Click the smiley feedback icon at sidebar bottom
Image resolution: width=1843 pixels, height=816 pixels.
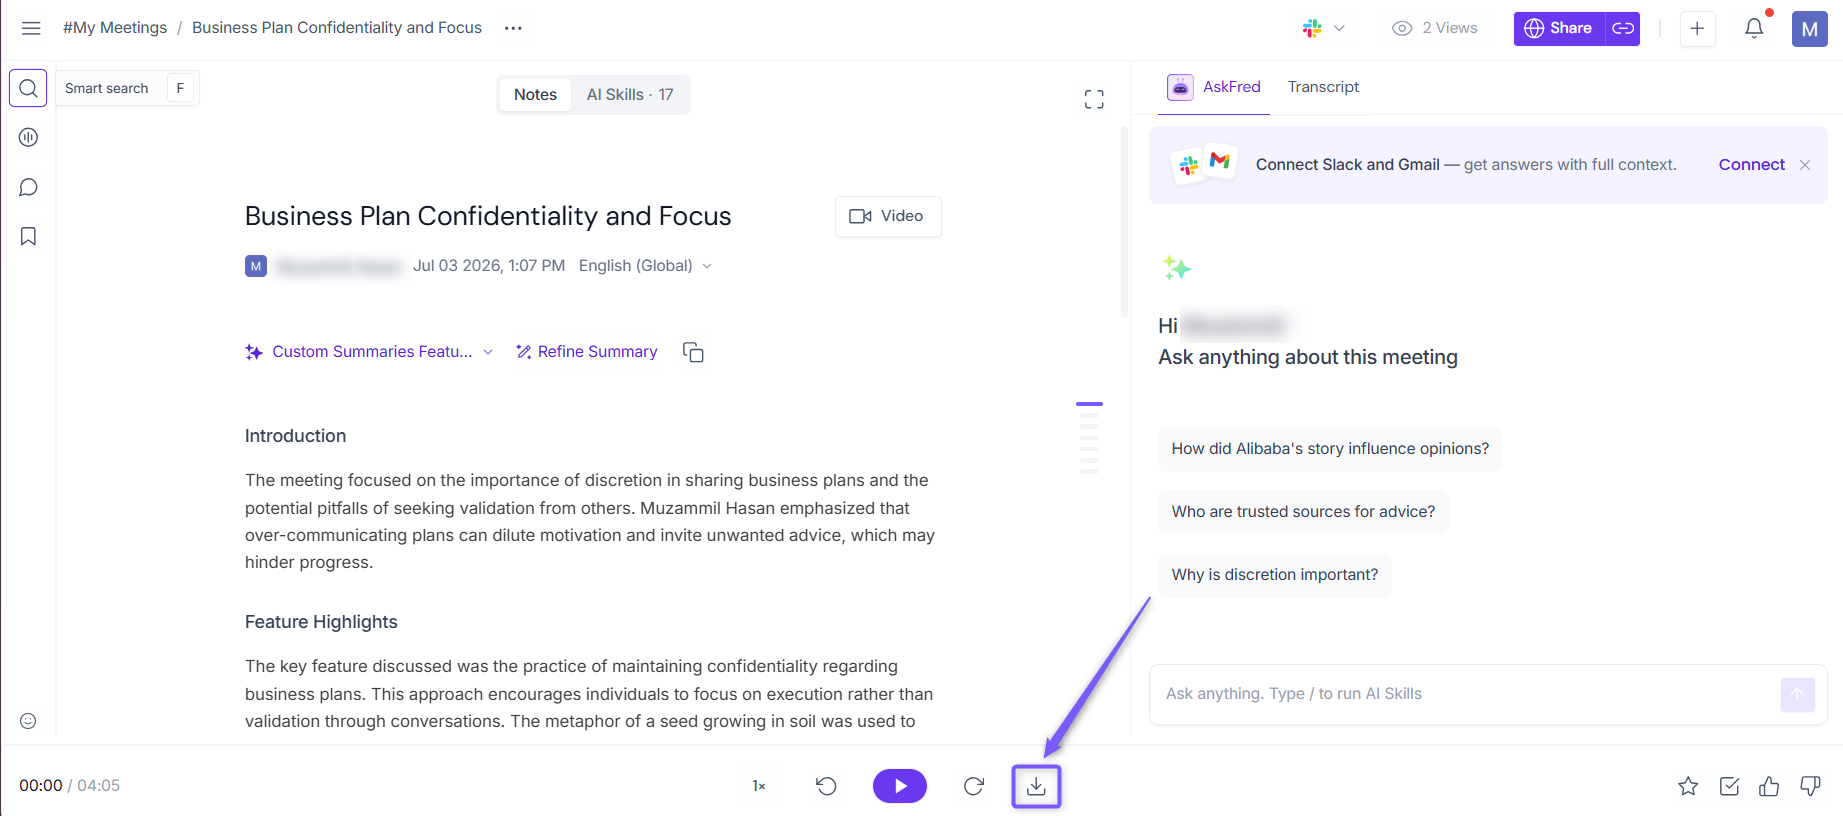pos(28,721)
